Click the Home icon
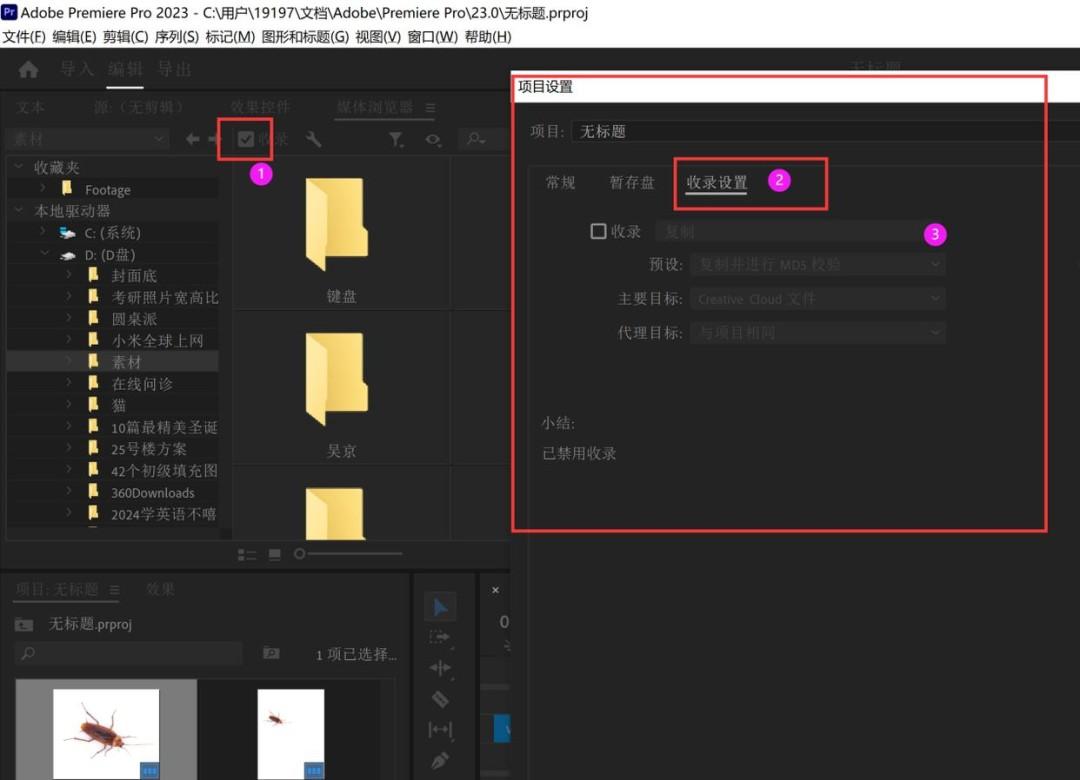This screenshot has height=780, width=1080. pyautogui.click(x=29, y=69)
